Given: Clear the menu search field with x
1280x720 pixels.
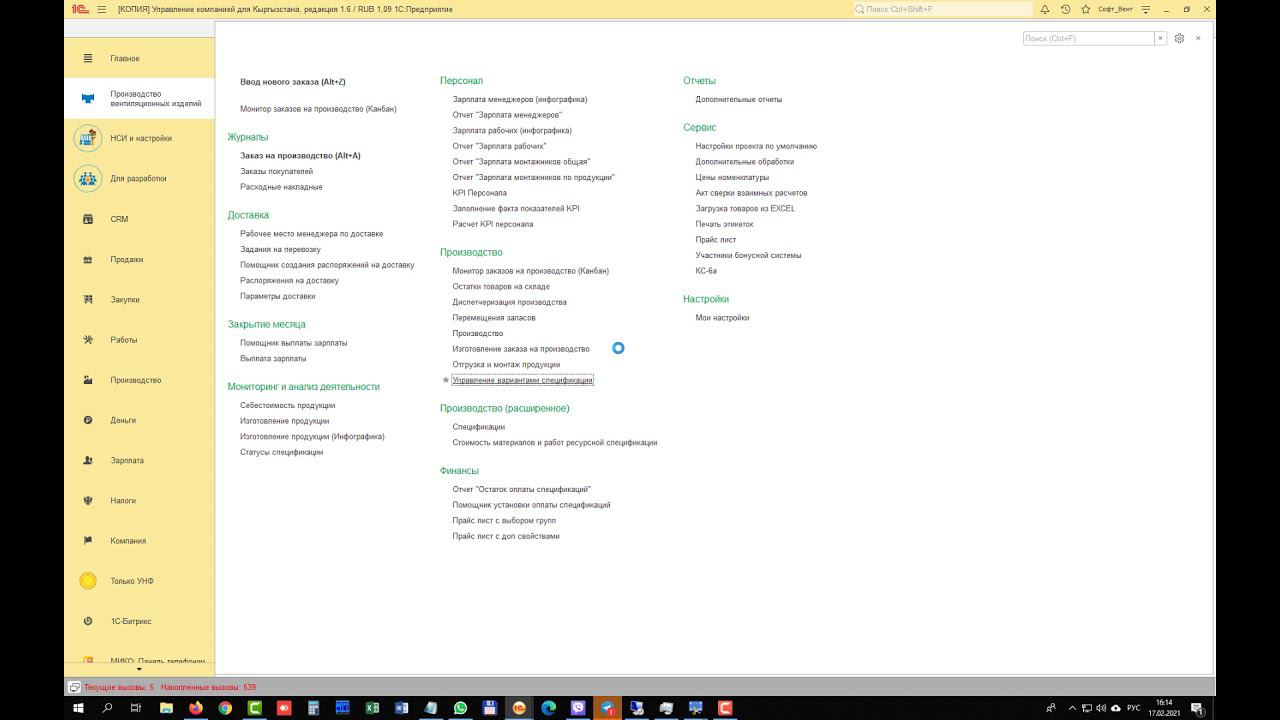Looking at the screenshot, I should 1160,38.
